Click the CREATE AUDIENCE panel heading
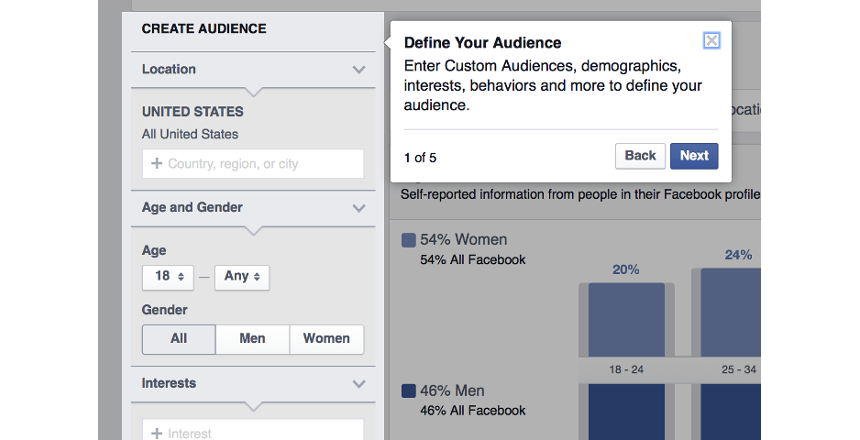This screenshot has width=860, height=440. [204, 29]
